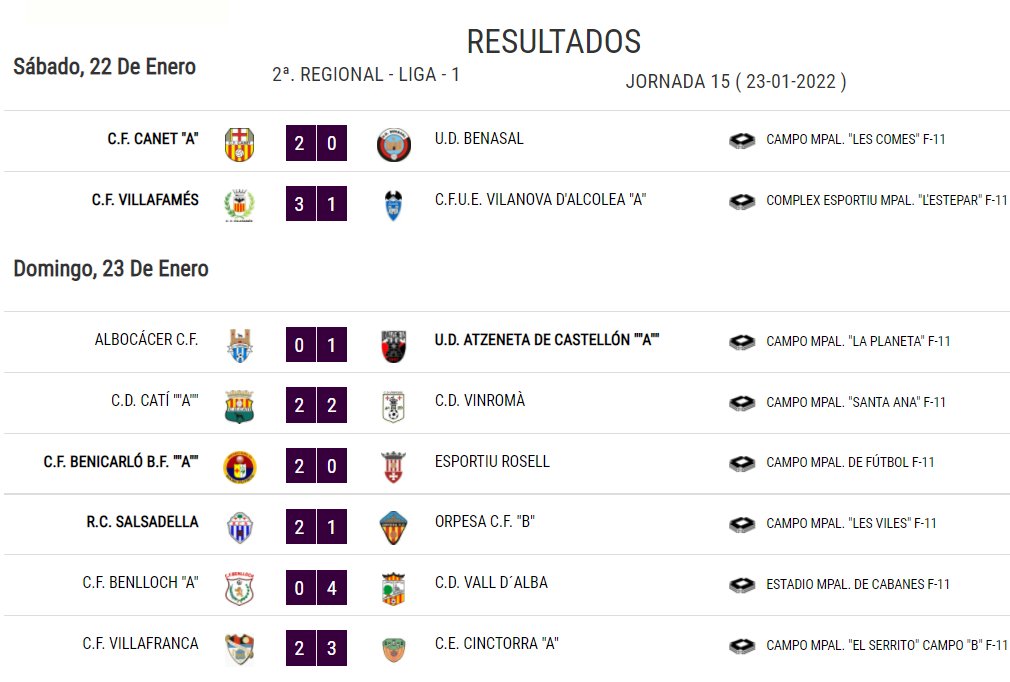This screenshot has height=682, width=1010.
Task: Open the R.C. Salsadella team name
Action: 142,522
